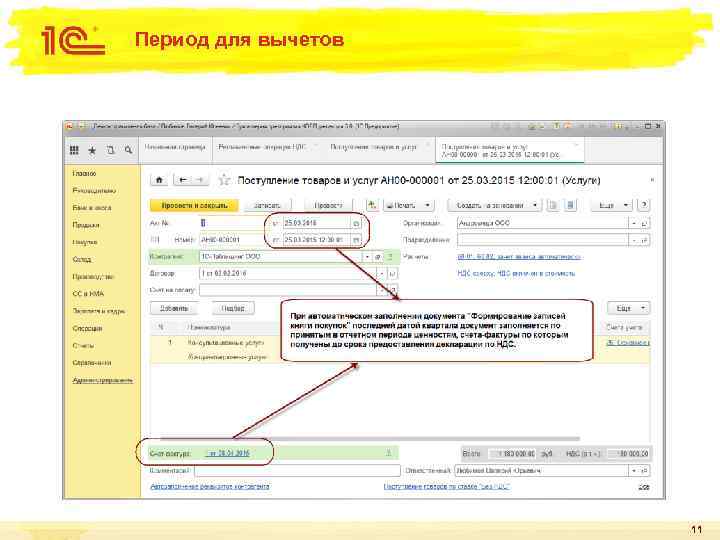Open favorites with the star icon

[x=92, y=150]
